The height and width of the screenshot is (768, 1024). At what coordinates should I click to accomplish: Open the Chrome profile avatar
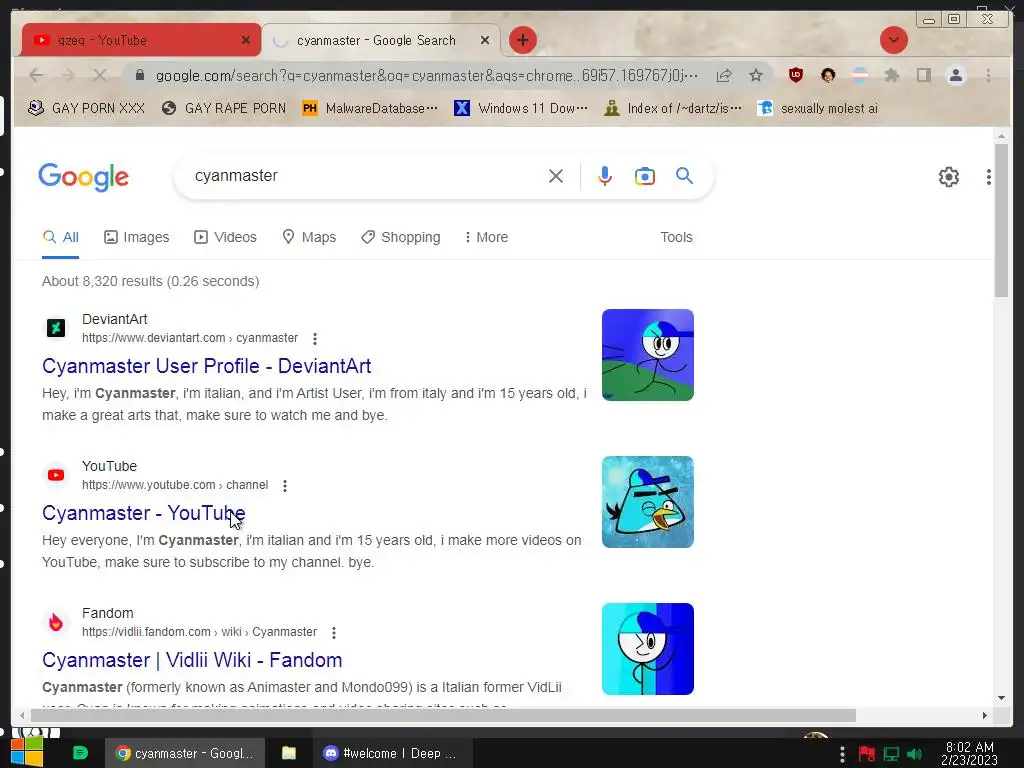click(955, 75)
